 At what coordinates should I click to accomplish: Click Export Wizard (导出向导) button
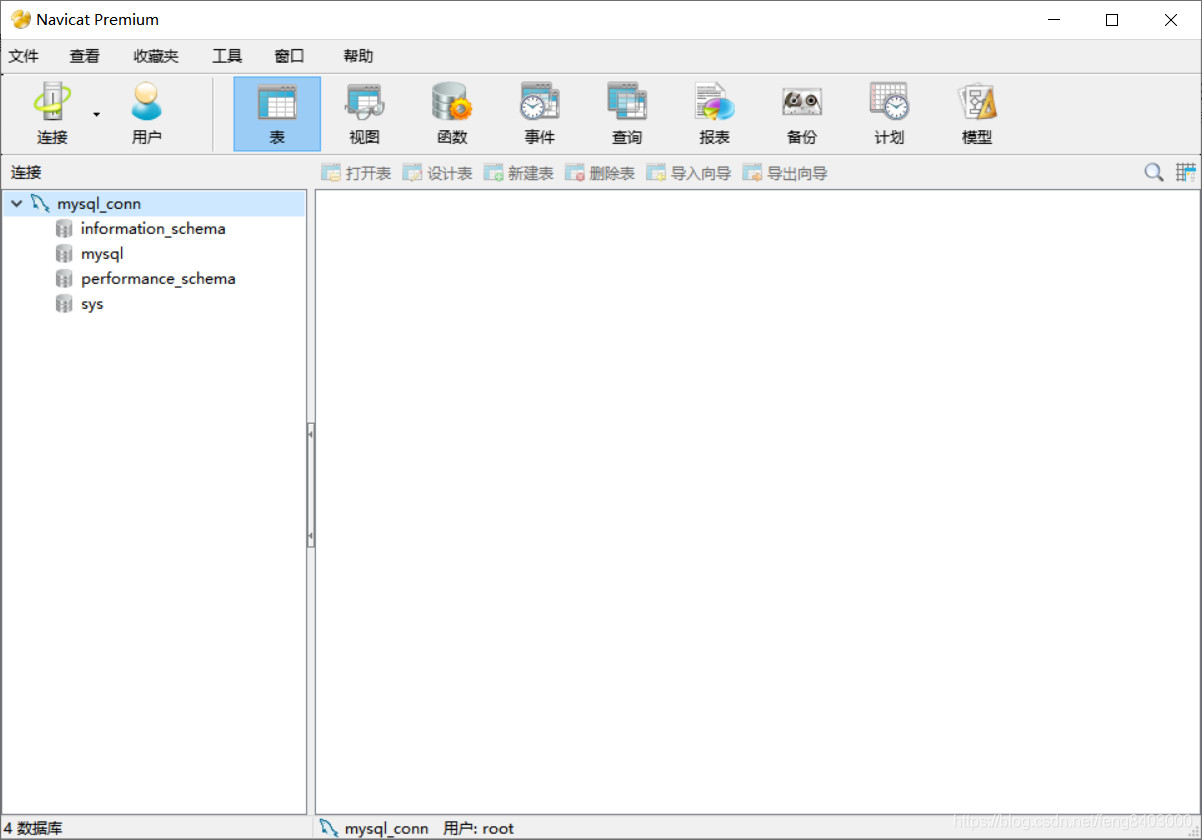(x=785, y=173)
